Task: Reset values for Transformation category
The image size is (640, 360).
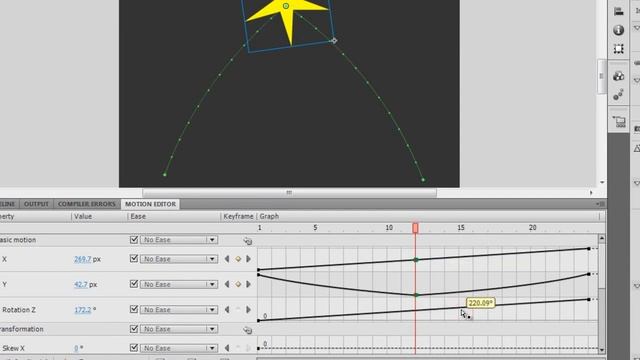Action: pos(247,329)
